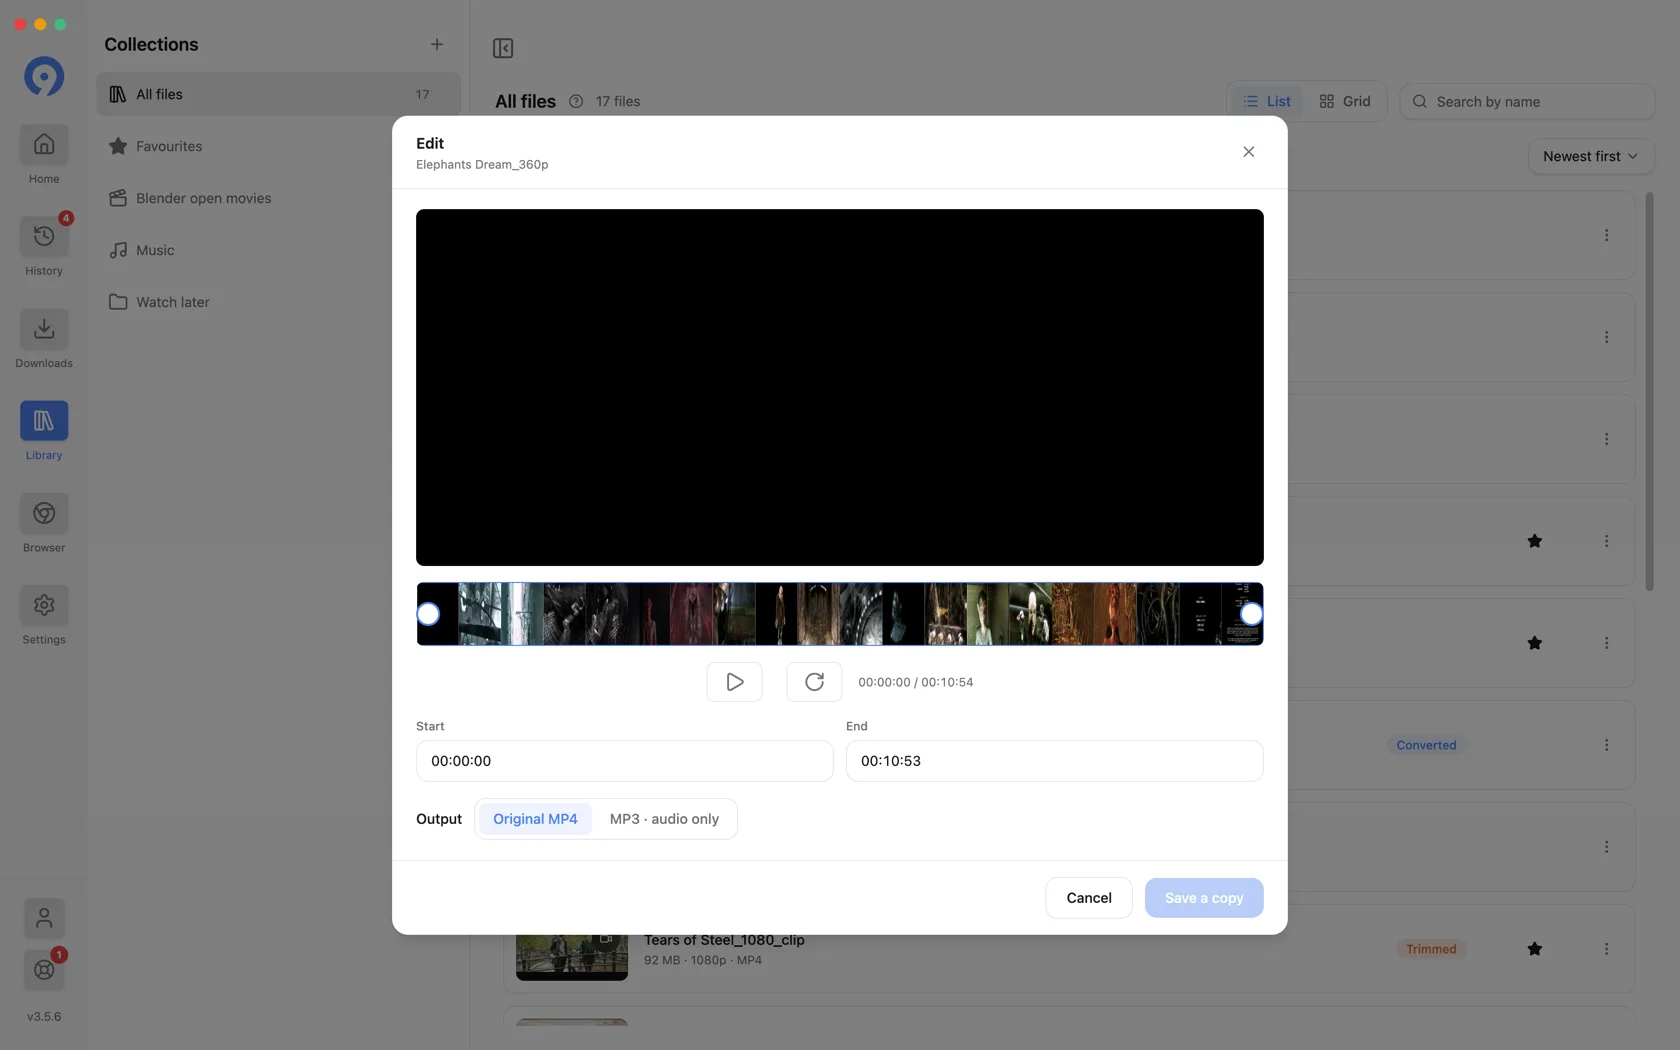Toggle favourite star on Tears of Steel_1080_clip
The height and width of the screenshot is (1050, 1680).
point(1535,949)
